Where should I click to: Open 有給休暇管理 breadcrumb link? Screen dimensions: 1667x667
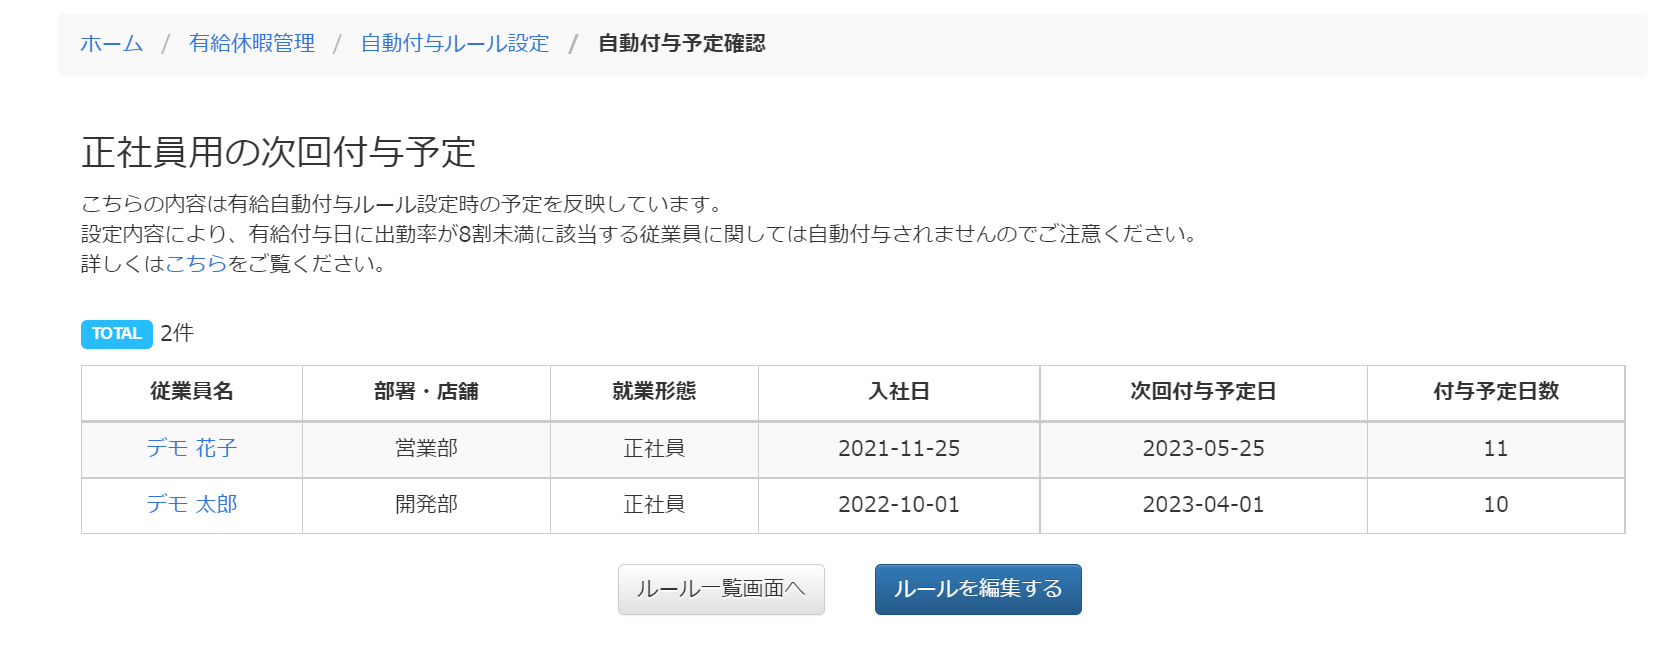(x=252, y=43)
